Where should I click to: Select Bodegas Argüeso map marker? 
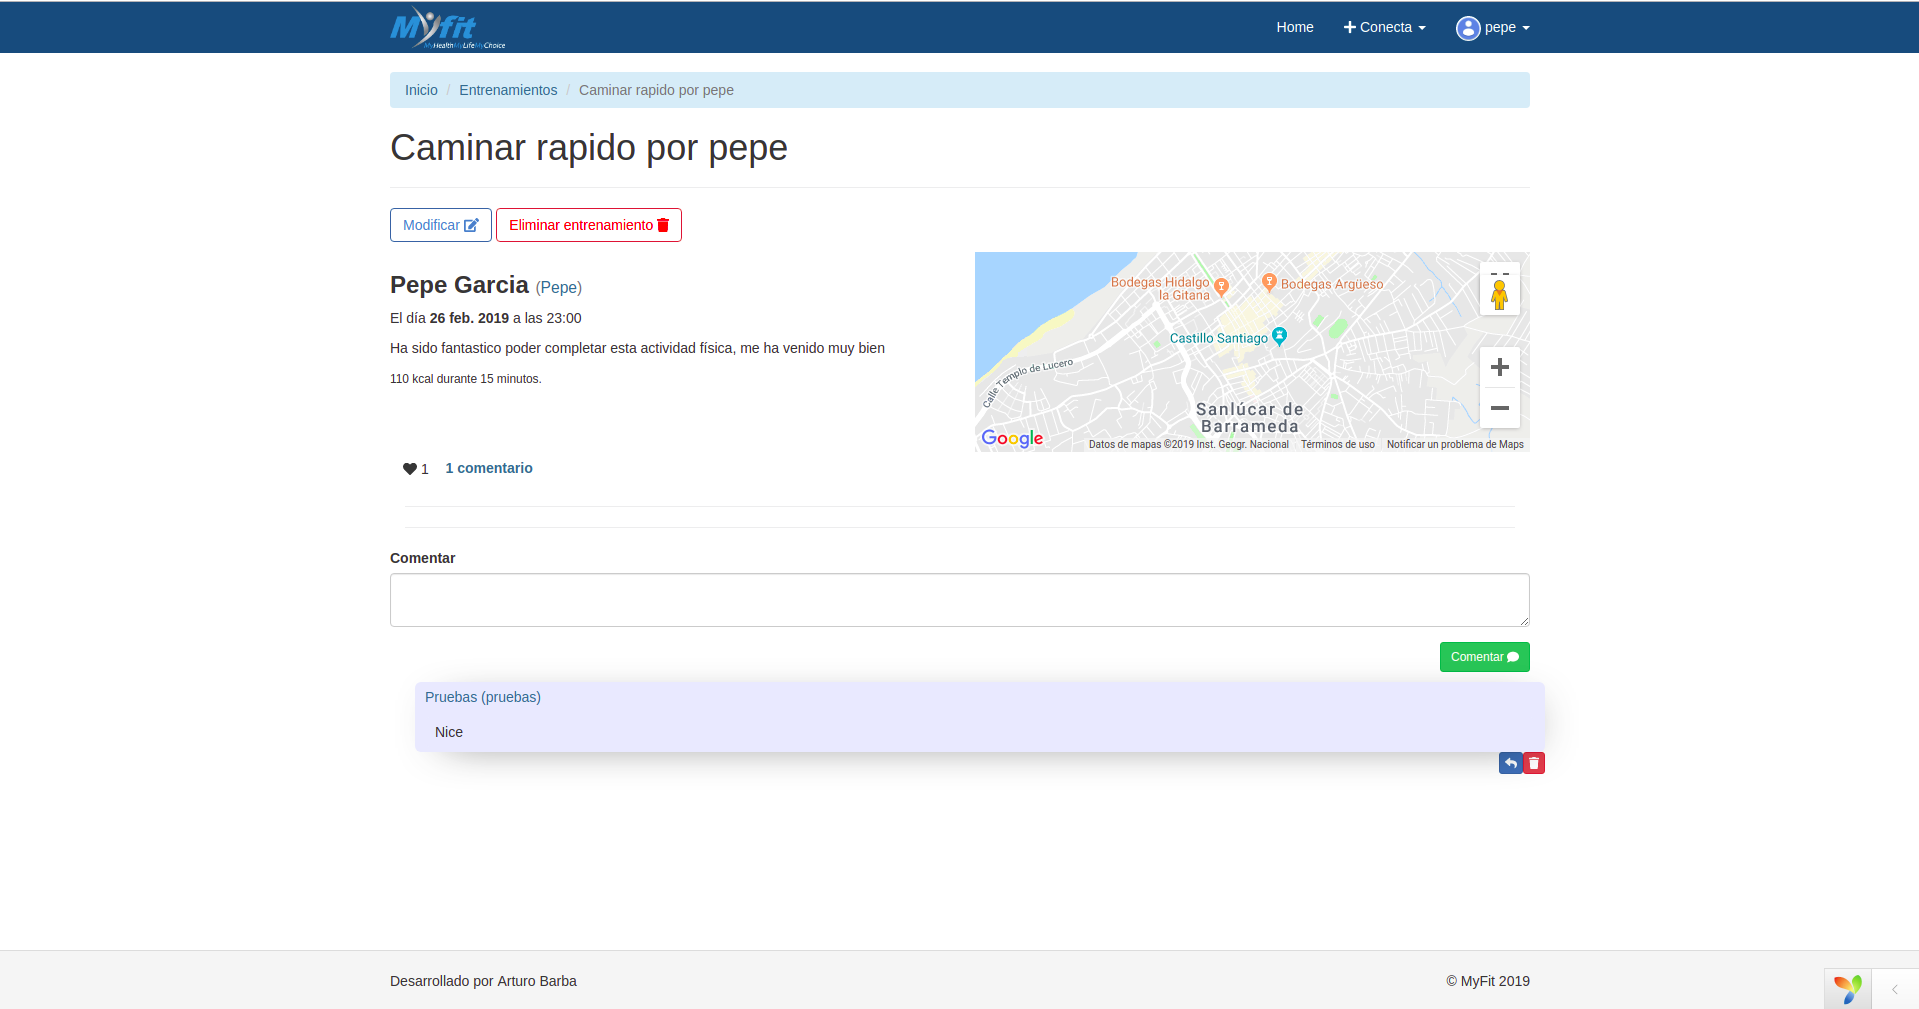[x=1269, y=282]
